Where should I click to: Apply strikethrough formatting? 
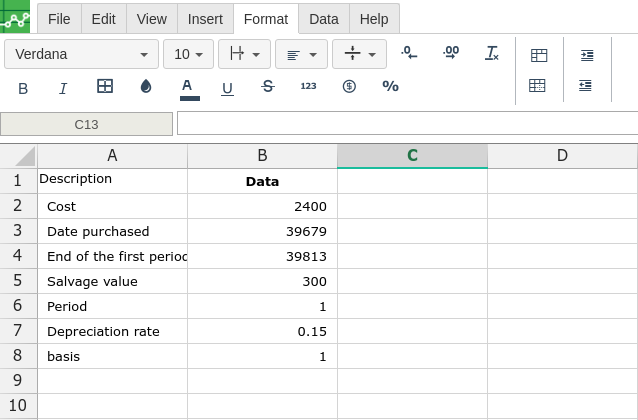[267, 87]
